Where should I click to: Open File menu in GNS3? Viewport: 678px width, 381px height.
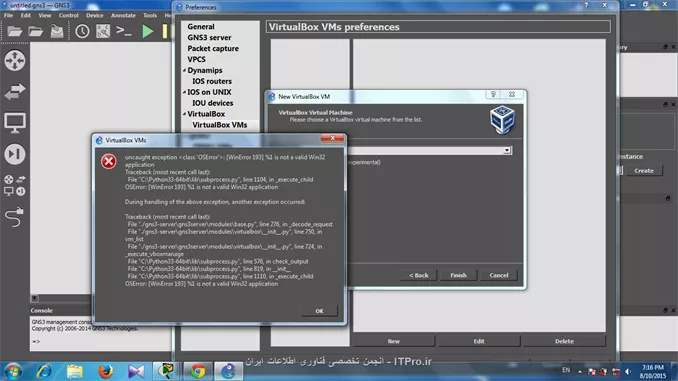8,15
